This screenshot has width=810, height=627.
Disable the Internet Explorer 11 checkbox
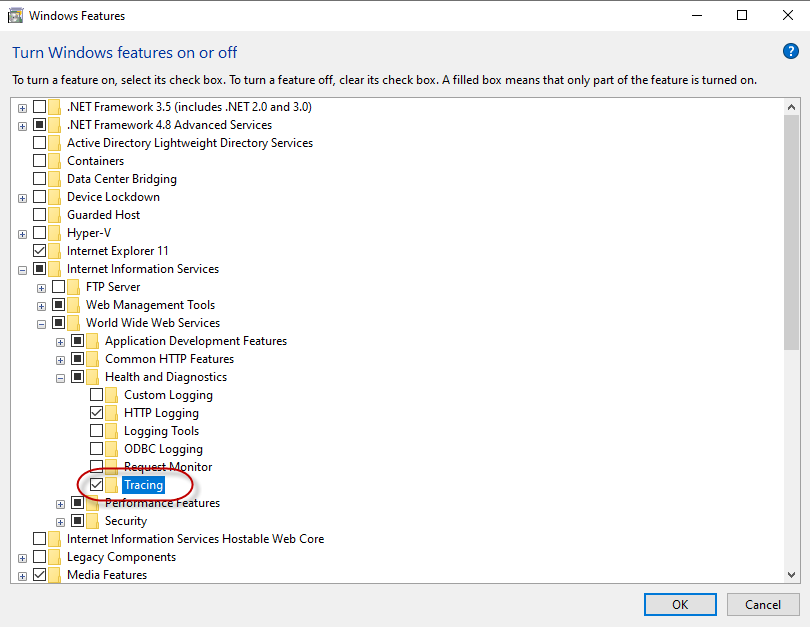click(40, 251)
